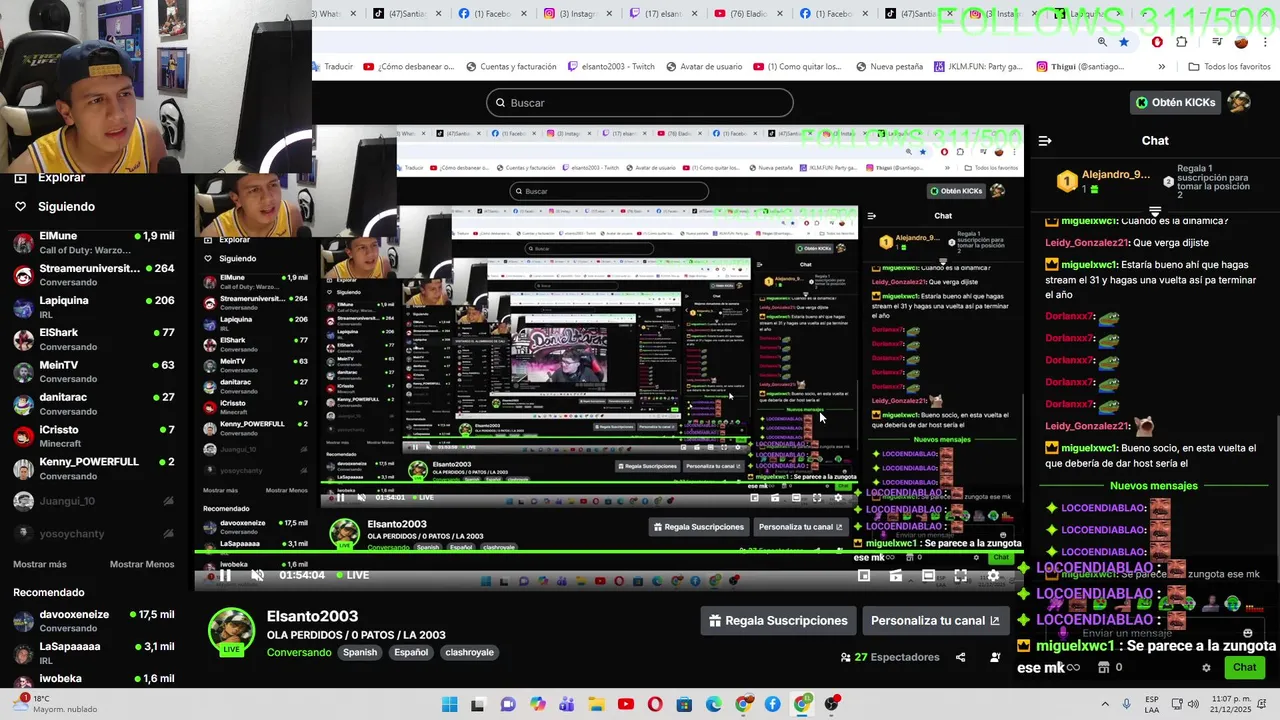Screen dimensions: 1280x720
Task: Click Elsanto2003 channel avatar
Action: pyautogui.click(x=231, y=631)
